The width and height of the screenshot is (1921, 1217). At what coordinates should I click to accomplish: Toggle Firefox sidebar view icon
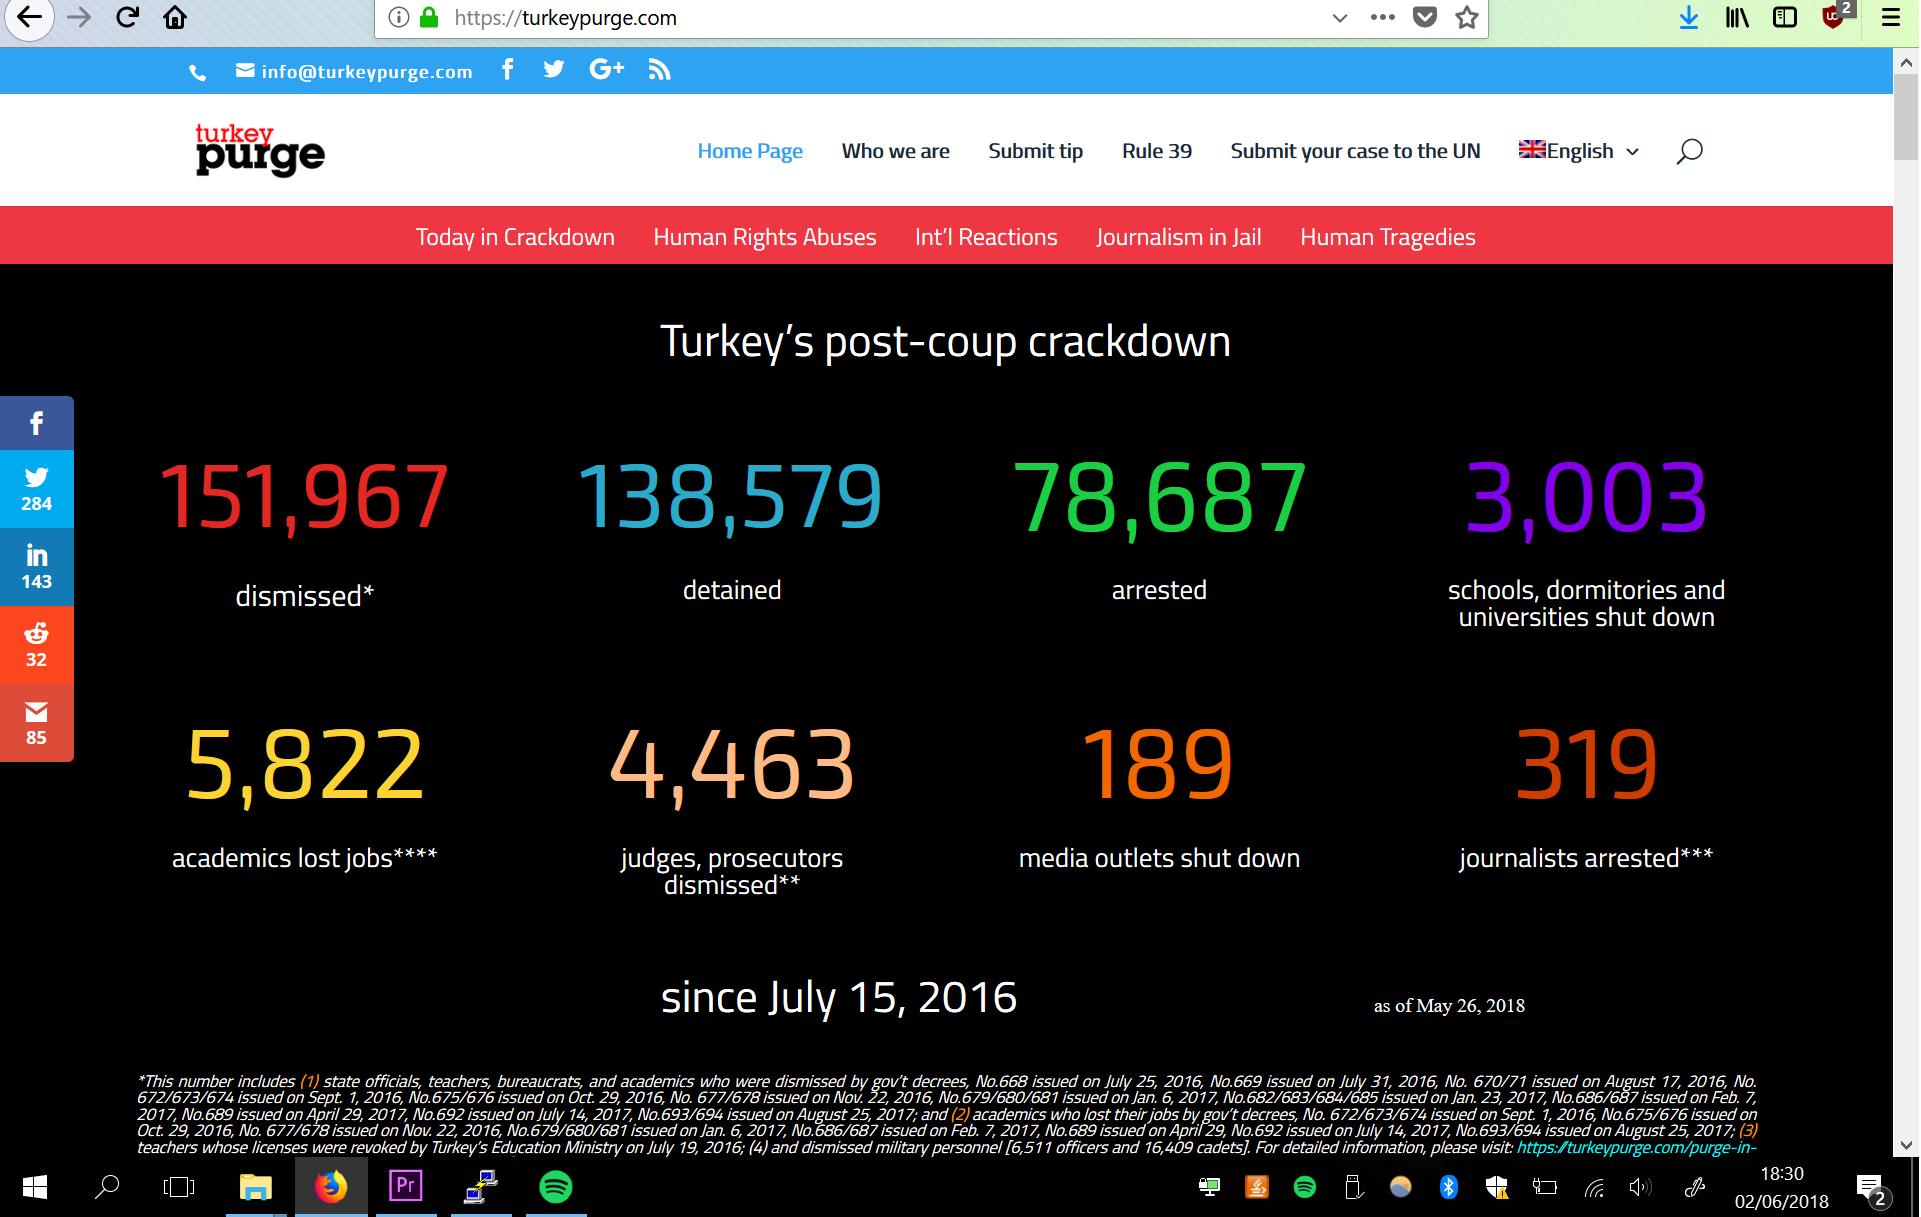coord(1785,18)
